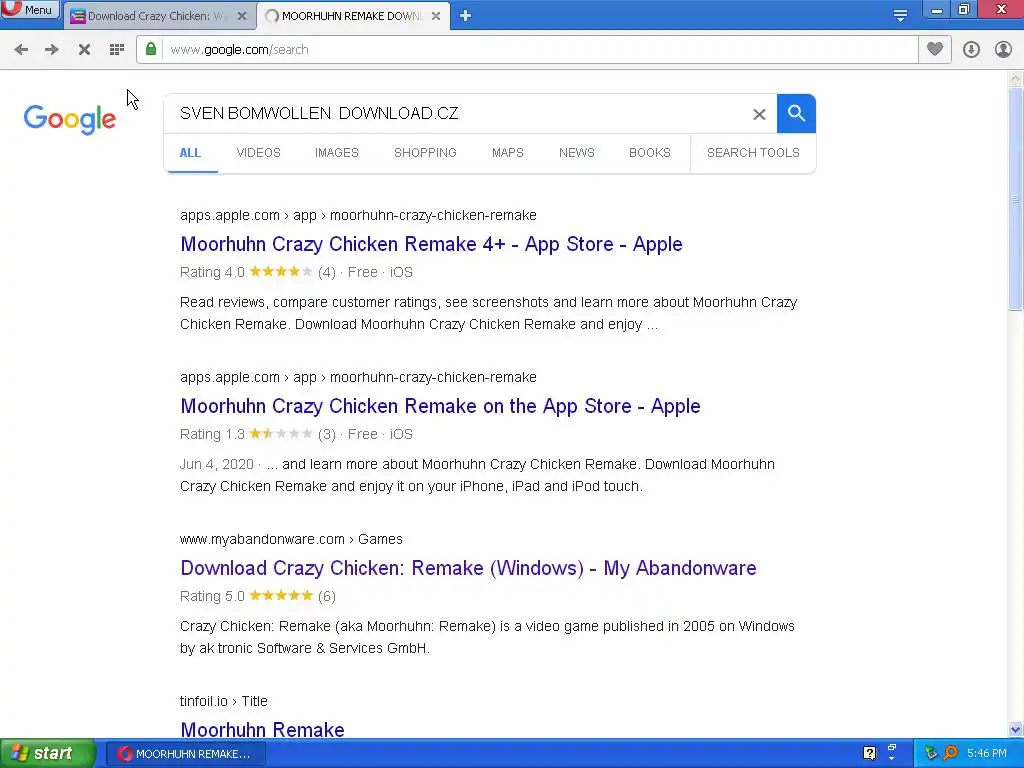This screenshot has height=768, width=1024.
Task: Select the NEWS results tab
Action: click(x=577, y=153)
